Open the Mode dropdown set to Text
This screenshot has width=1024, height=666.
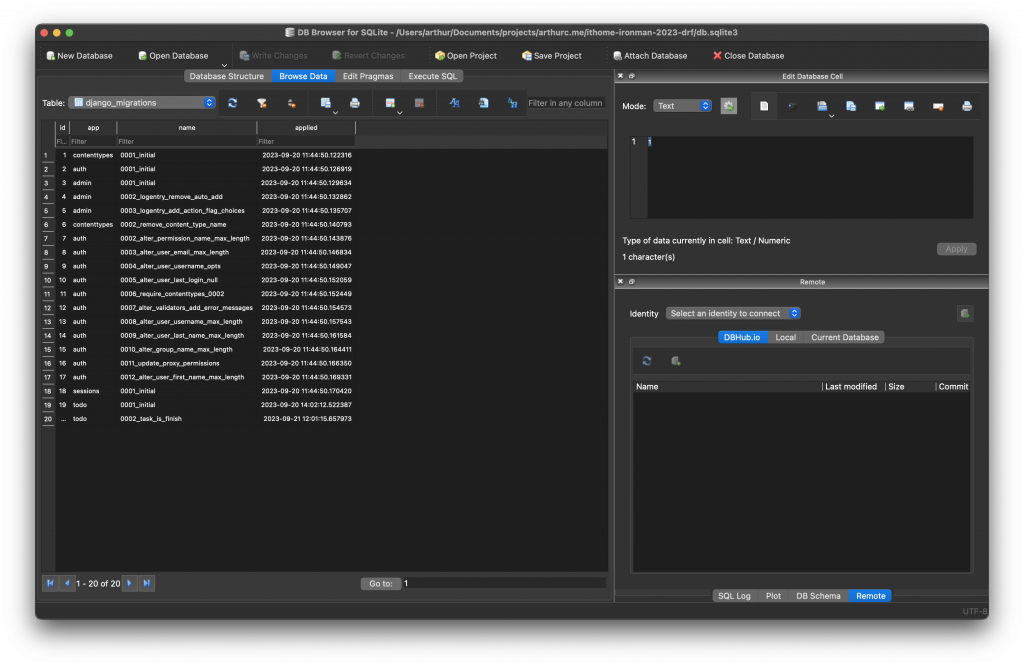682,106
